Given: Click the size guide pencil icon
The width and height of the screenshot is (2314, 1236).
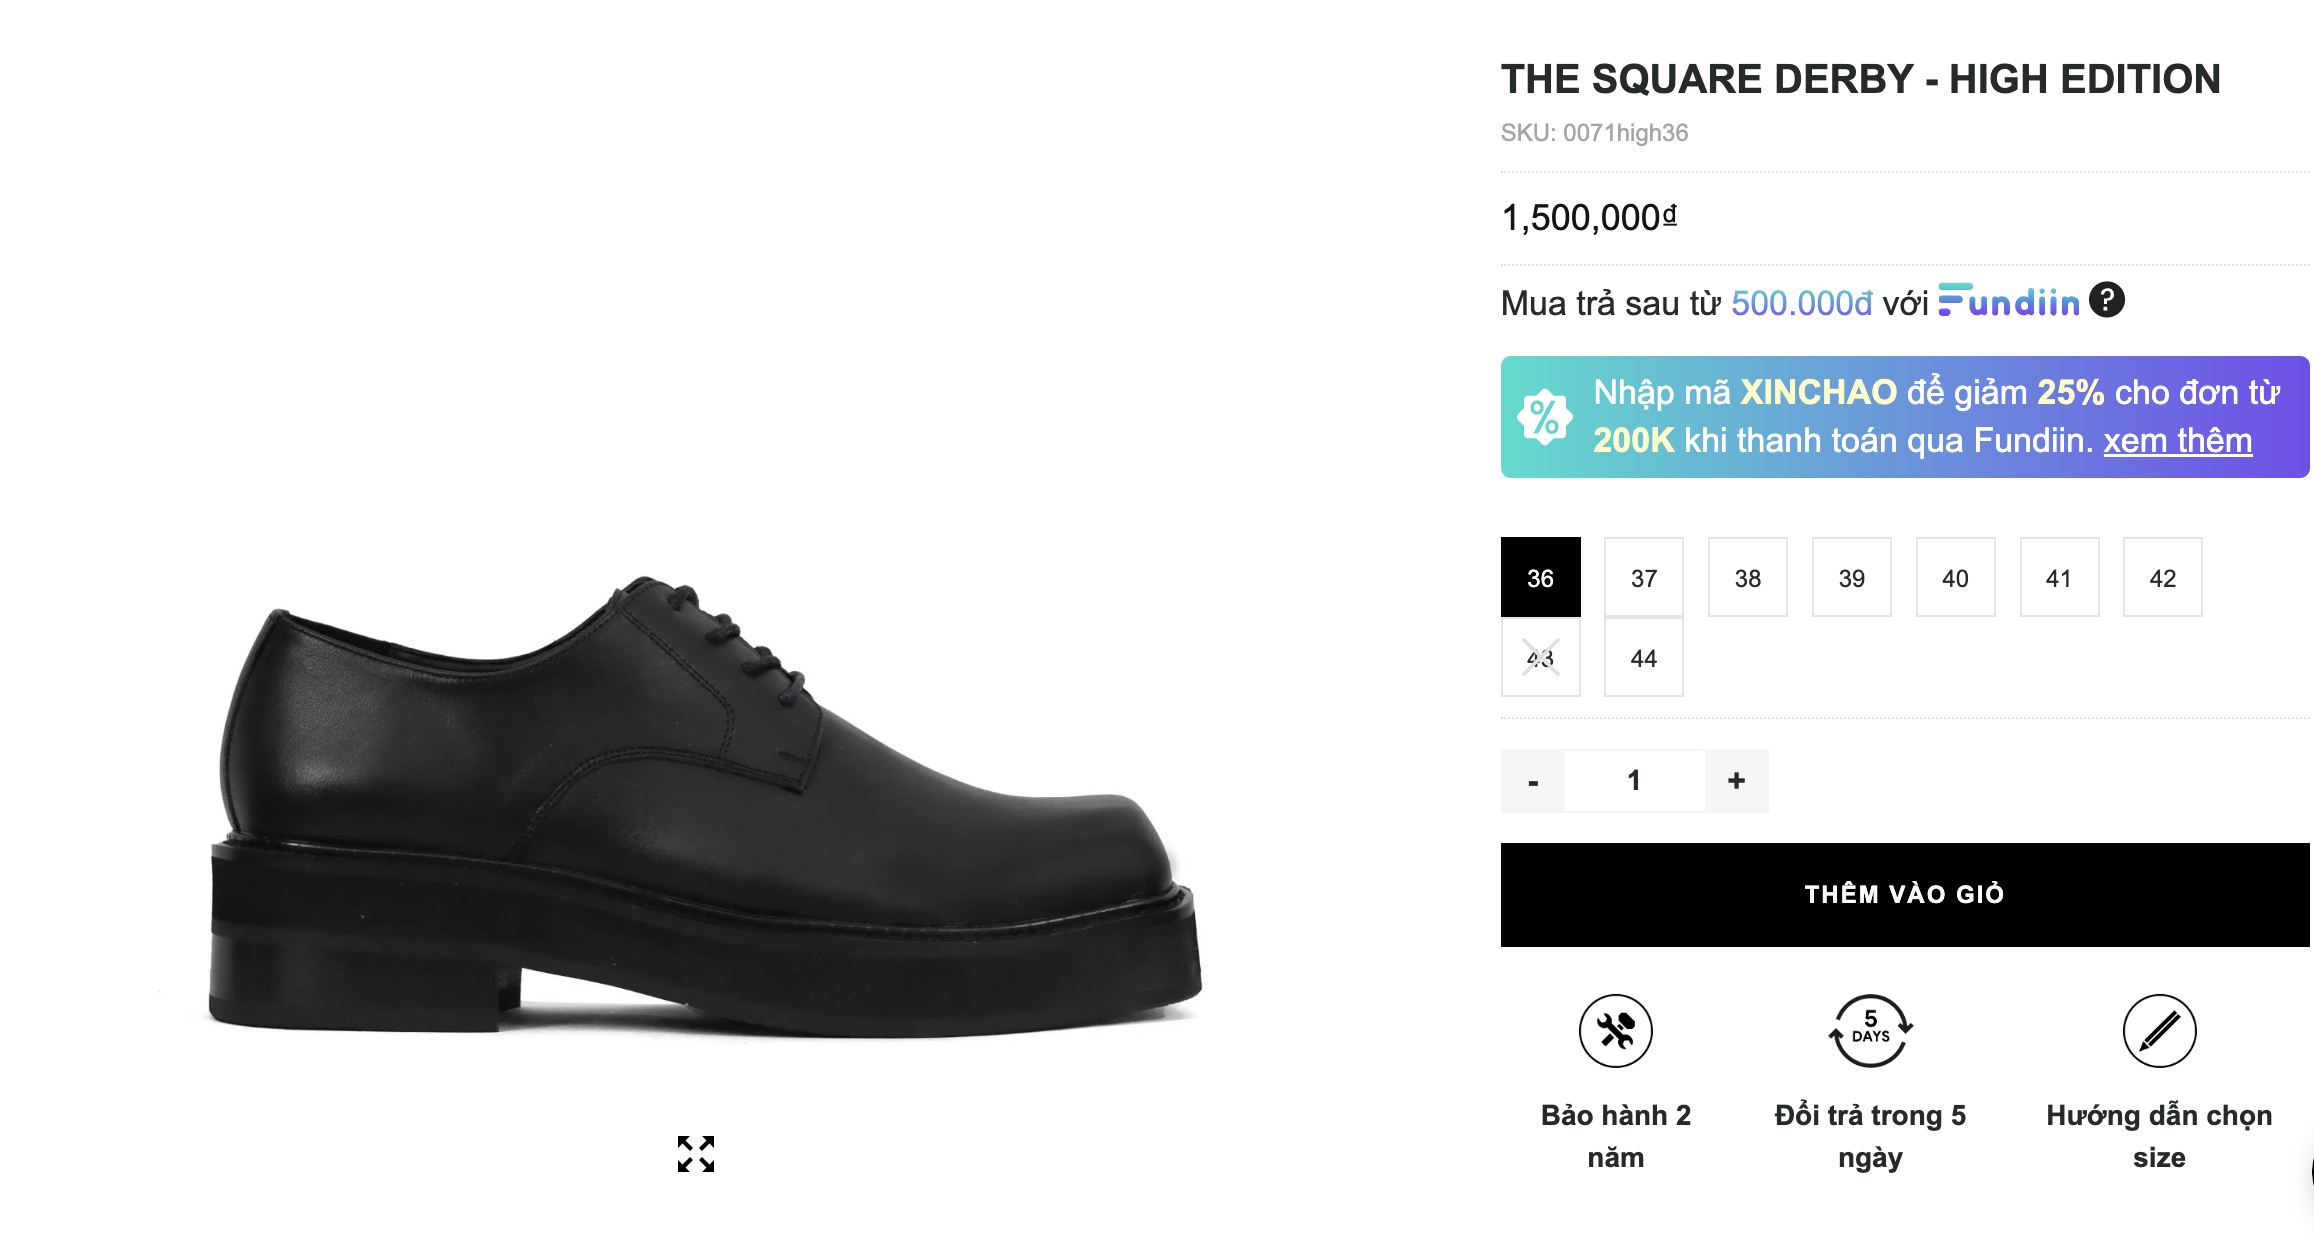Looking at the screenshot, I should click(x=2159, y=1031).
